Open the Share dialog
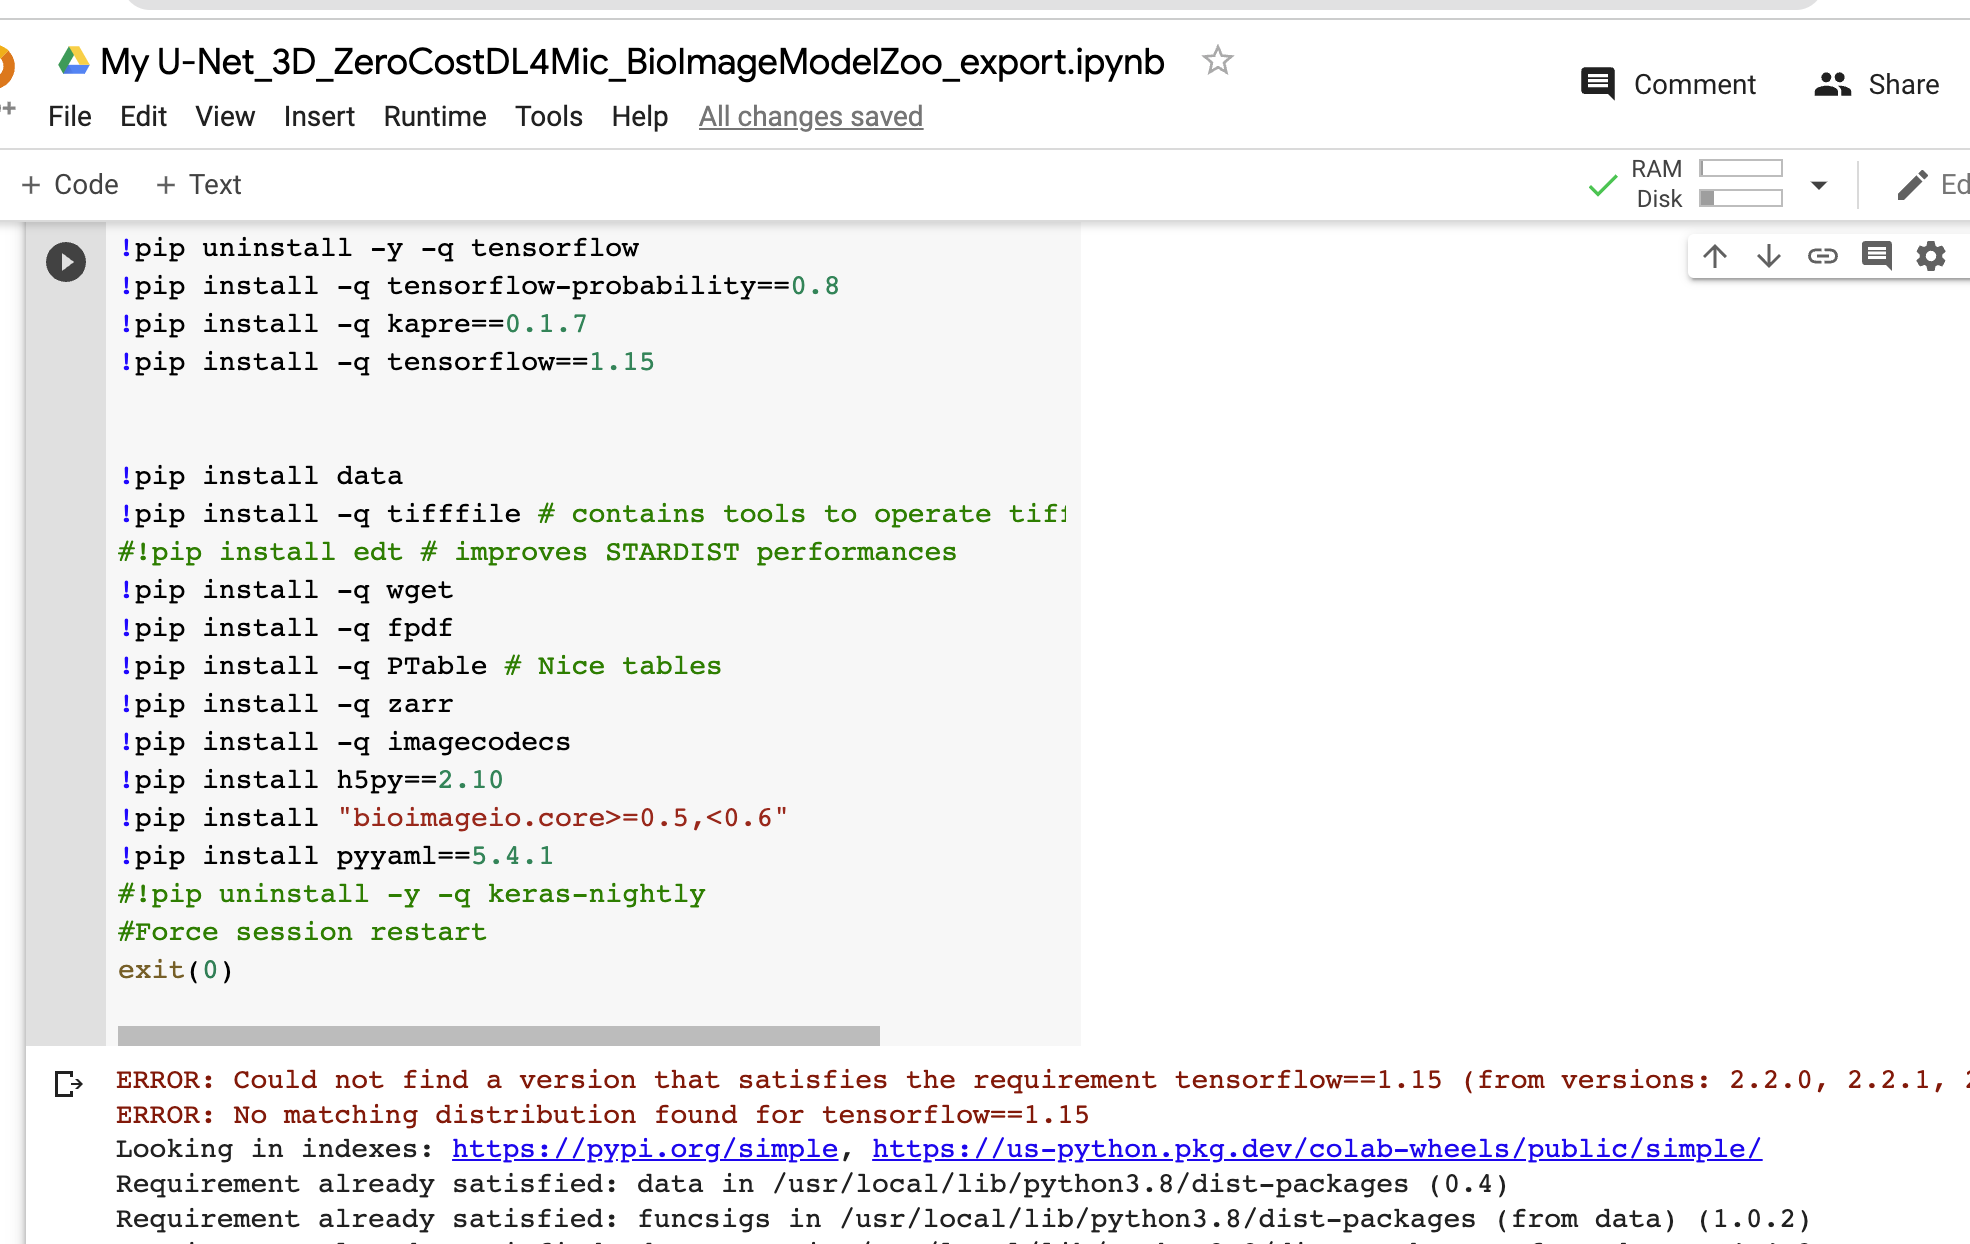 tap(1877, 85)
